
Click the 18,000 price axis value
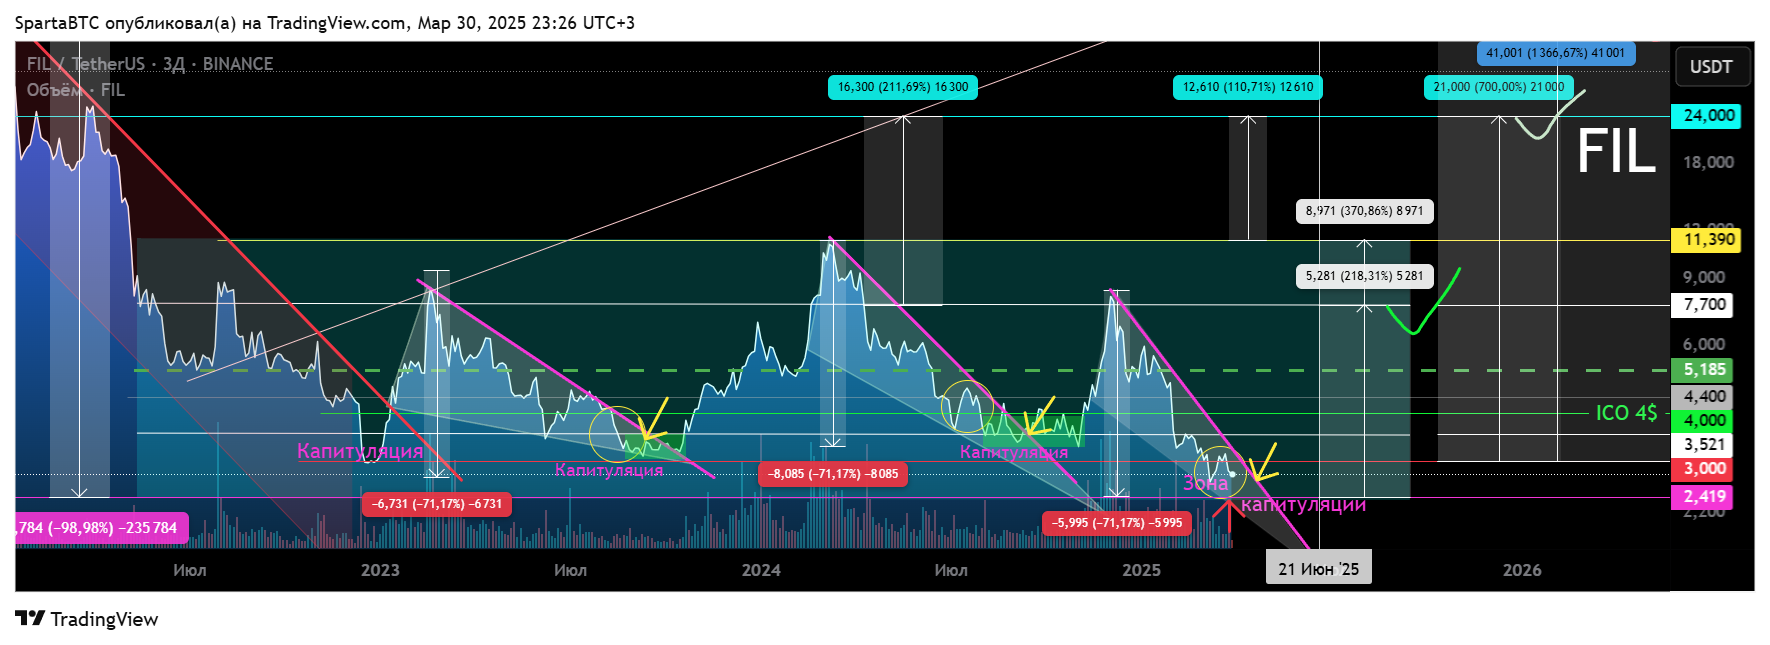(1708, 162)
